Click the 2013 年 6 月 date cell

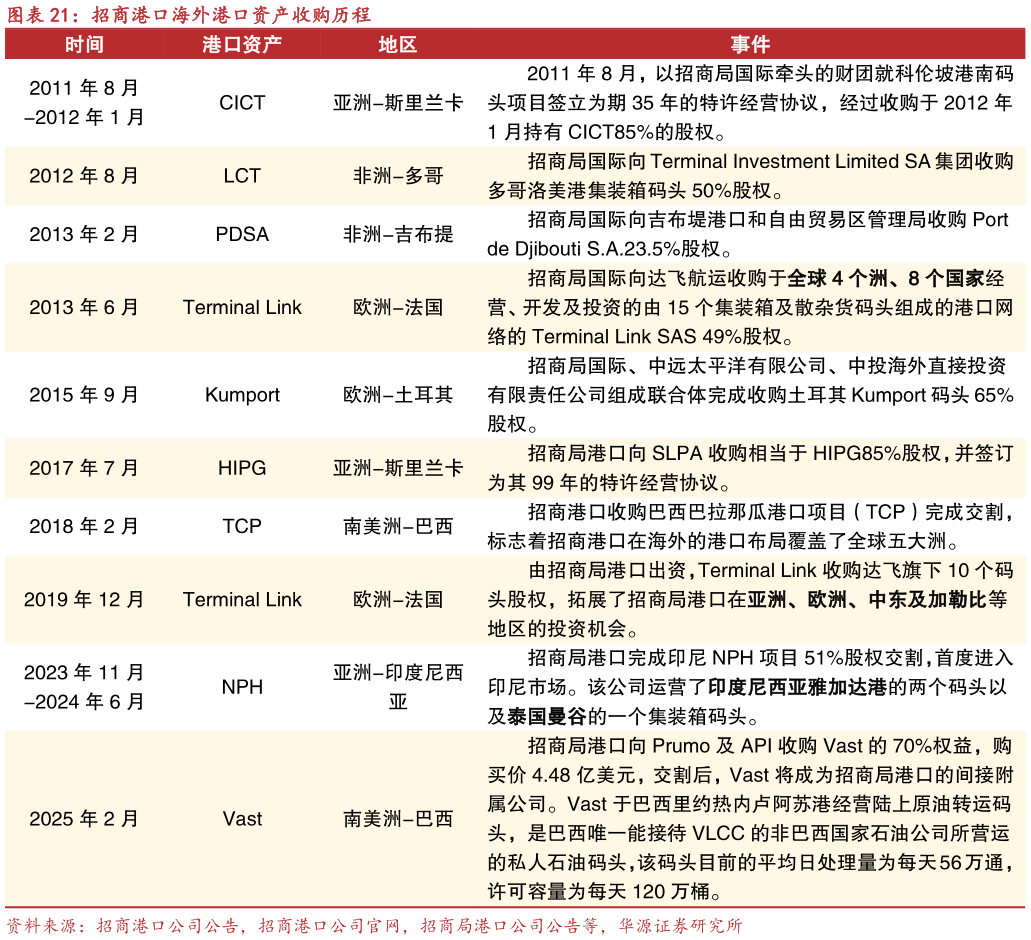pyautogui.click(x=84, y=307)
